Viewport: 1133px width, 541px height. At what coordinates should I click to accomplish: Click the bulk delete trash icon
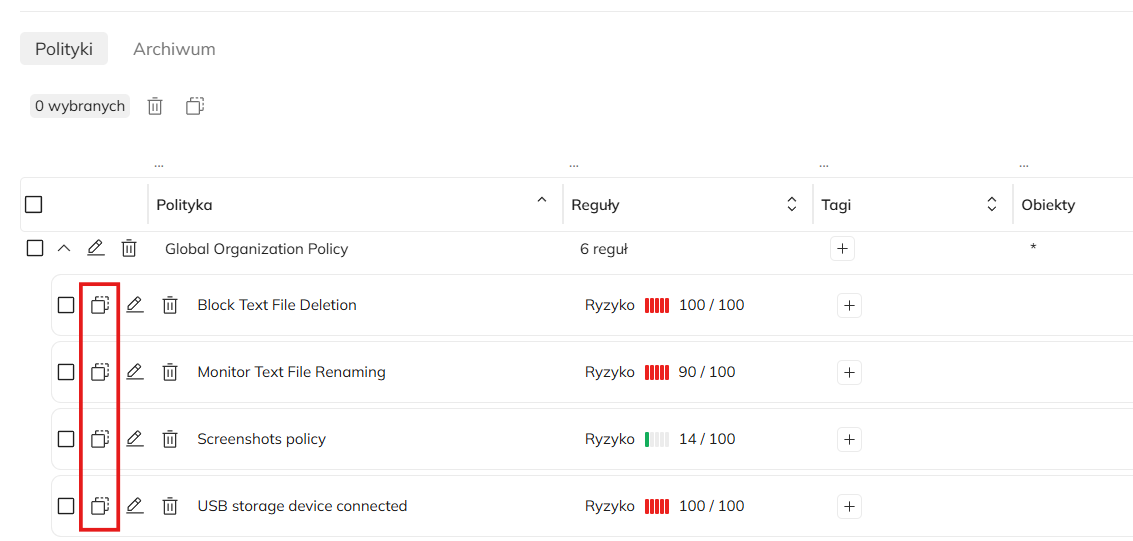[155, 106]
